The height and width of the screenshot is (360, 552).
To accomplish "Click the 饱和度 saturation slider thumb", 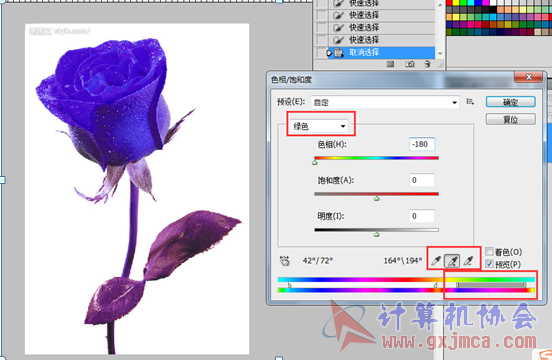I will pos(376,198).
